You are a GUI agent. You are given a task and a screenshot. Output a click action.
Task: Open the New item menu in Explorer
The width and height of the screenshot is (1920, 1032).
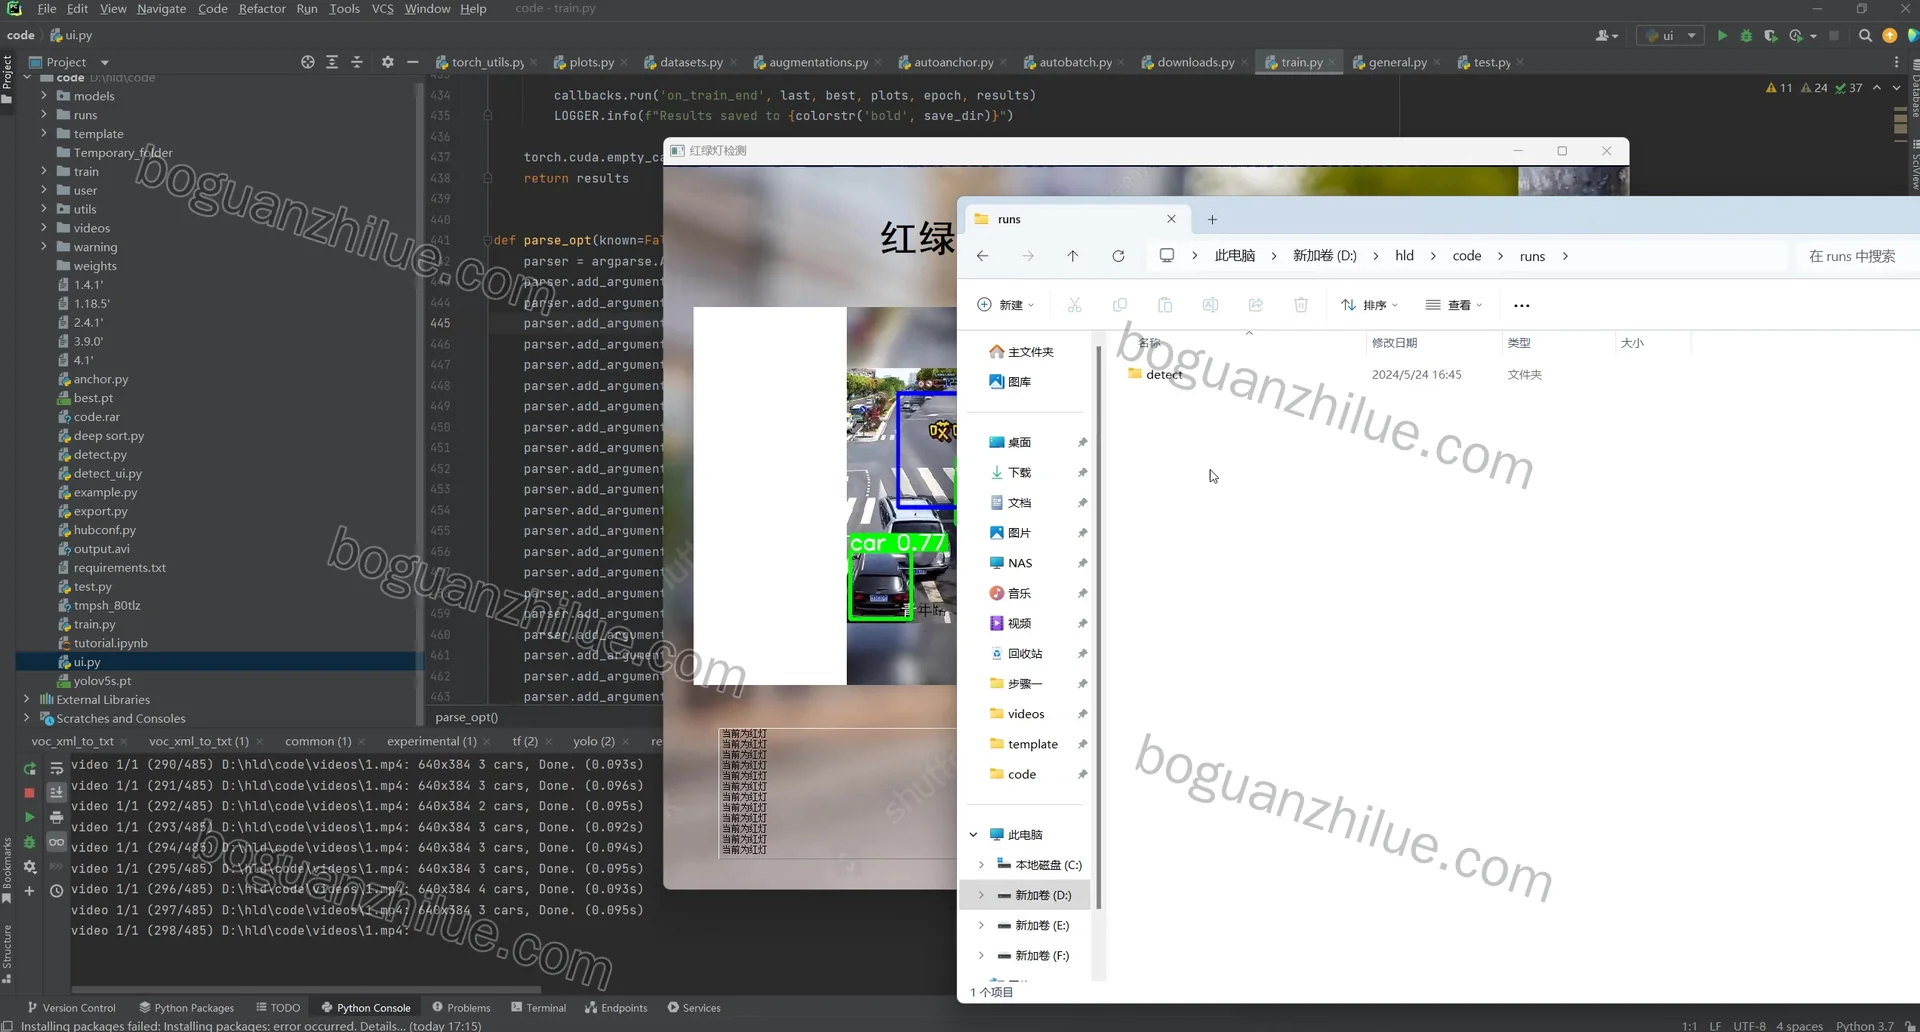(x=1005, y=305)
